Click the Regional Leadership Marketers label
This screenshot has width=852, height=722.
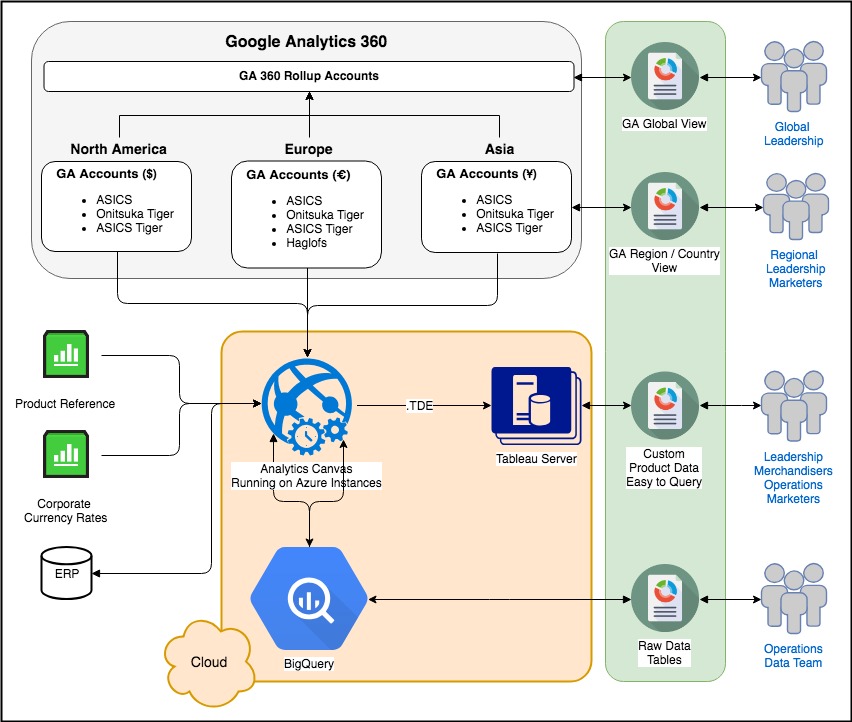(795, 268)
